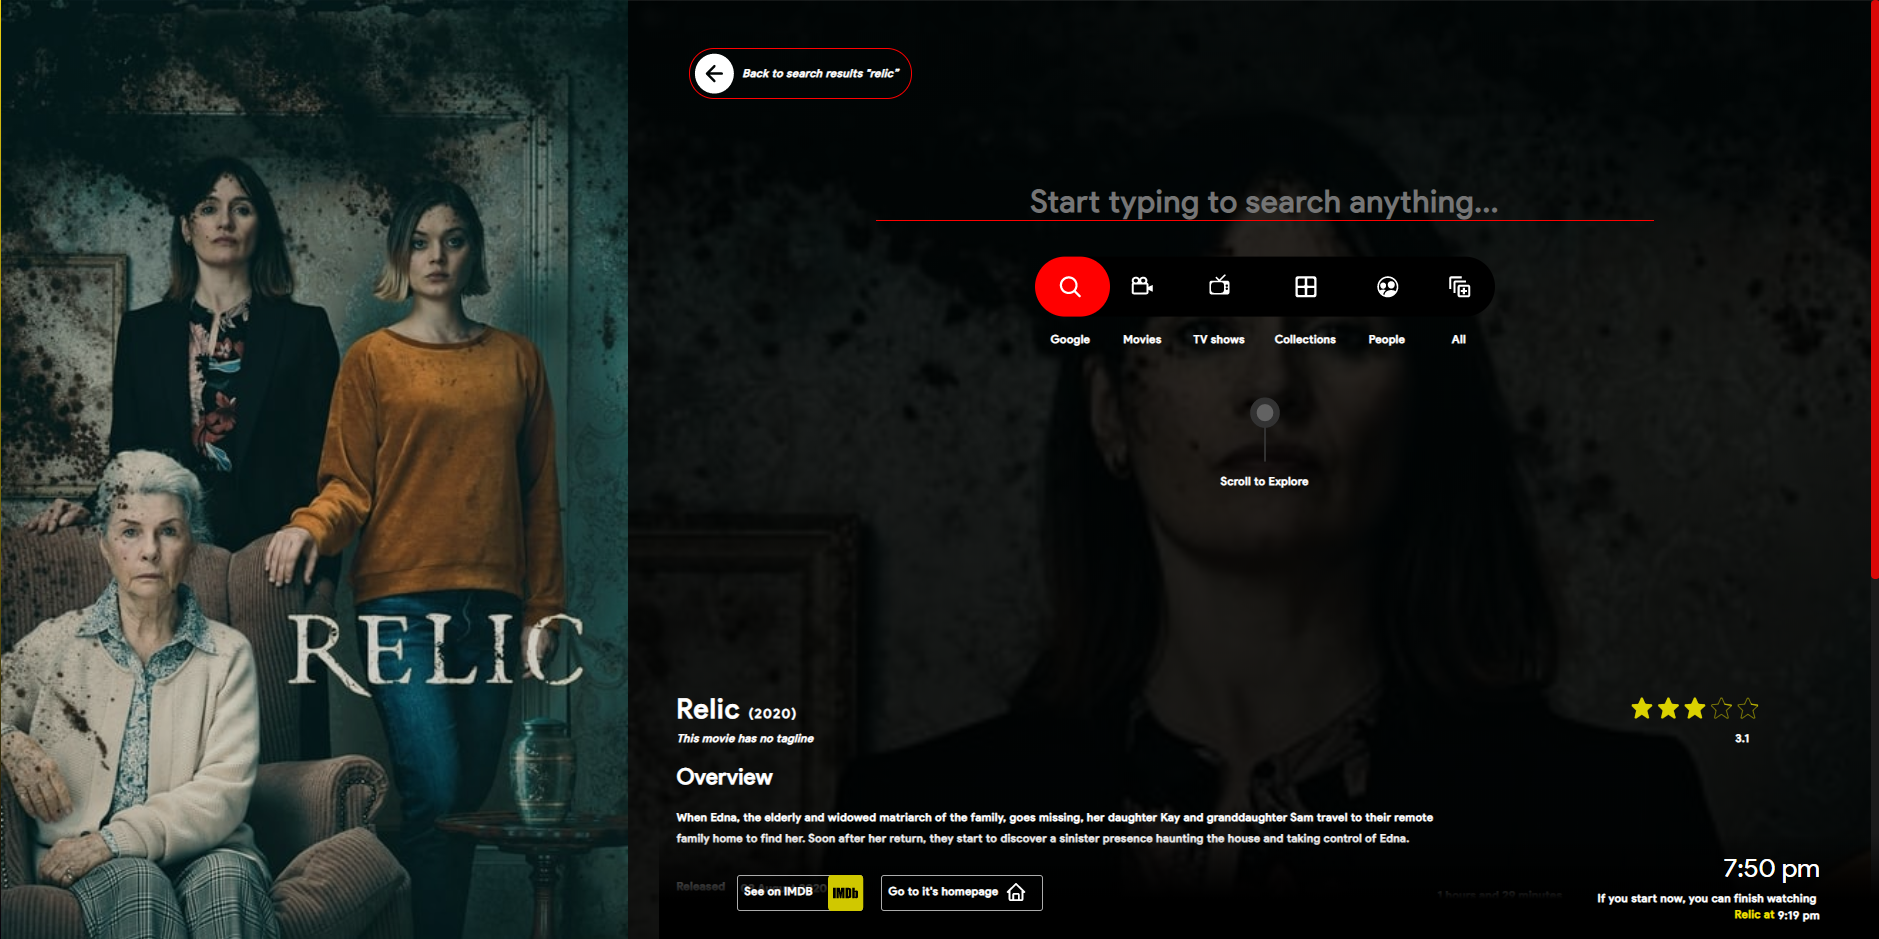1879x939 pixels.
Task: Click the All category search icon
Action: coord(1459,286)
